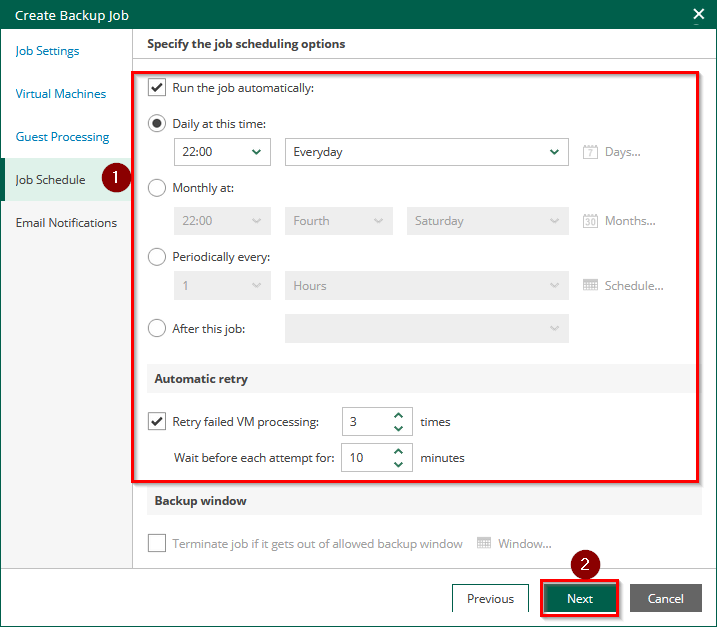Select Daily at this time option
Image resolution: width=717 pixels, height=627 pixels.
coord(157,123)
